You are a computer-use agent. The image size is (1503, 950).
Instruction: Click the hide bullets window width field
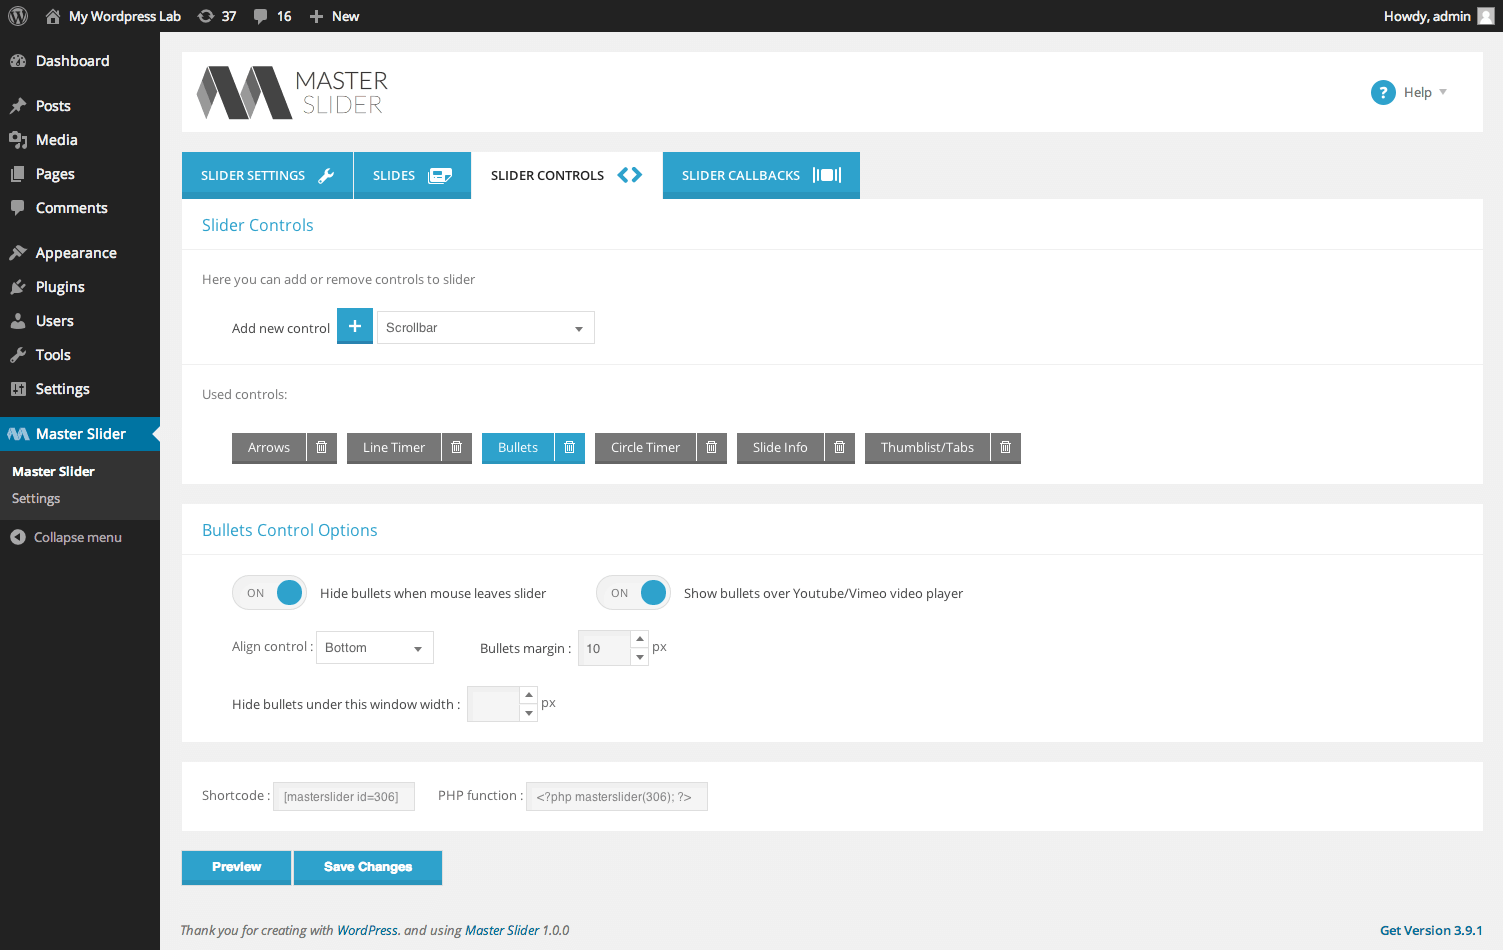tap(493, 704)
